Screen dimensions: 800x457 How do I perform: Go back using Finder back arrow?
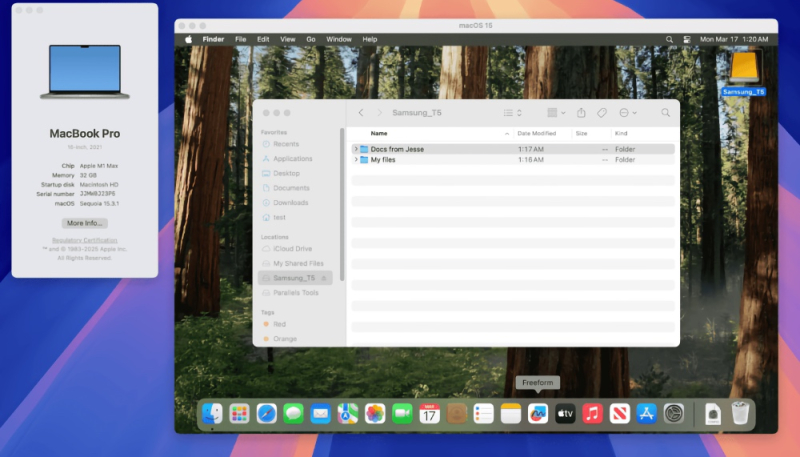pos(361,113)
